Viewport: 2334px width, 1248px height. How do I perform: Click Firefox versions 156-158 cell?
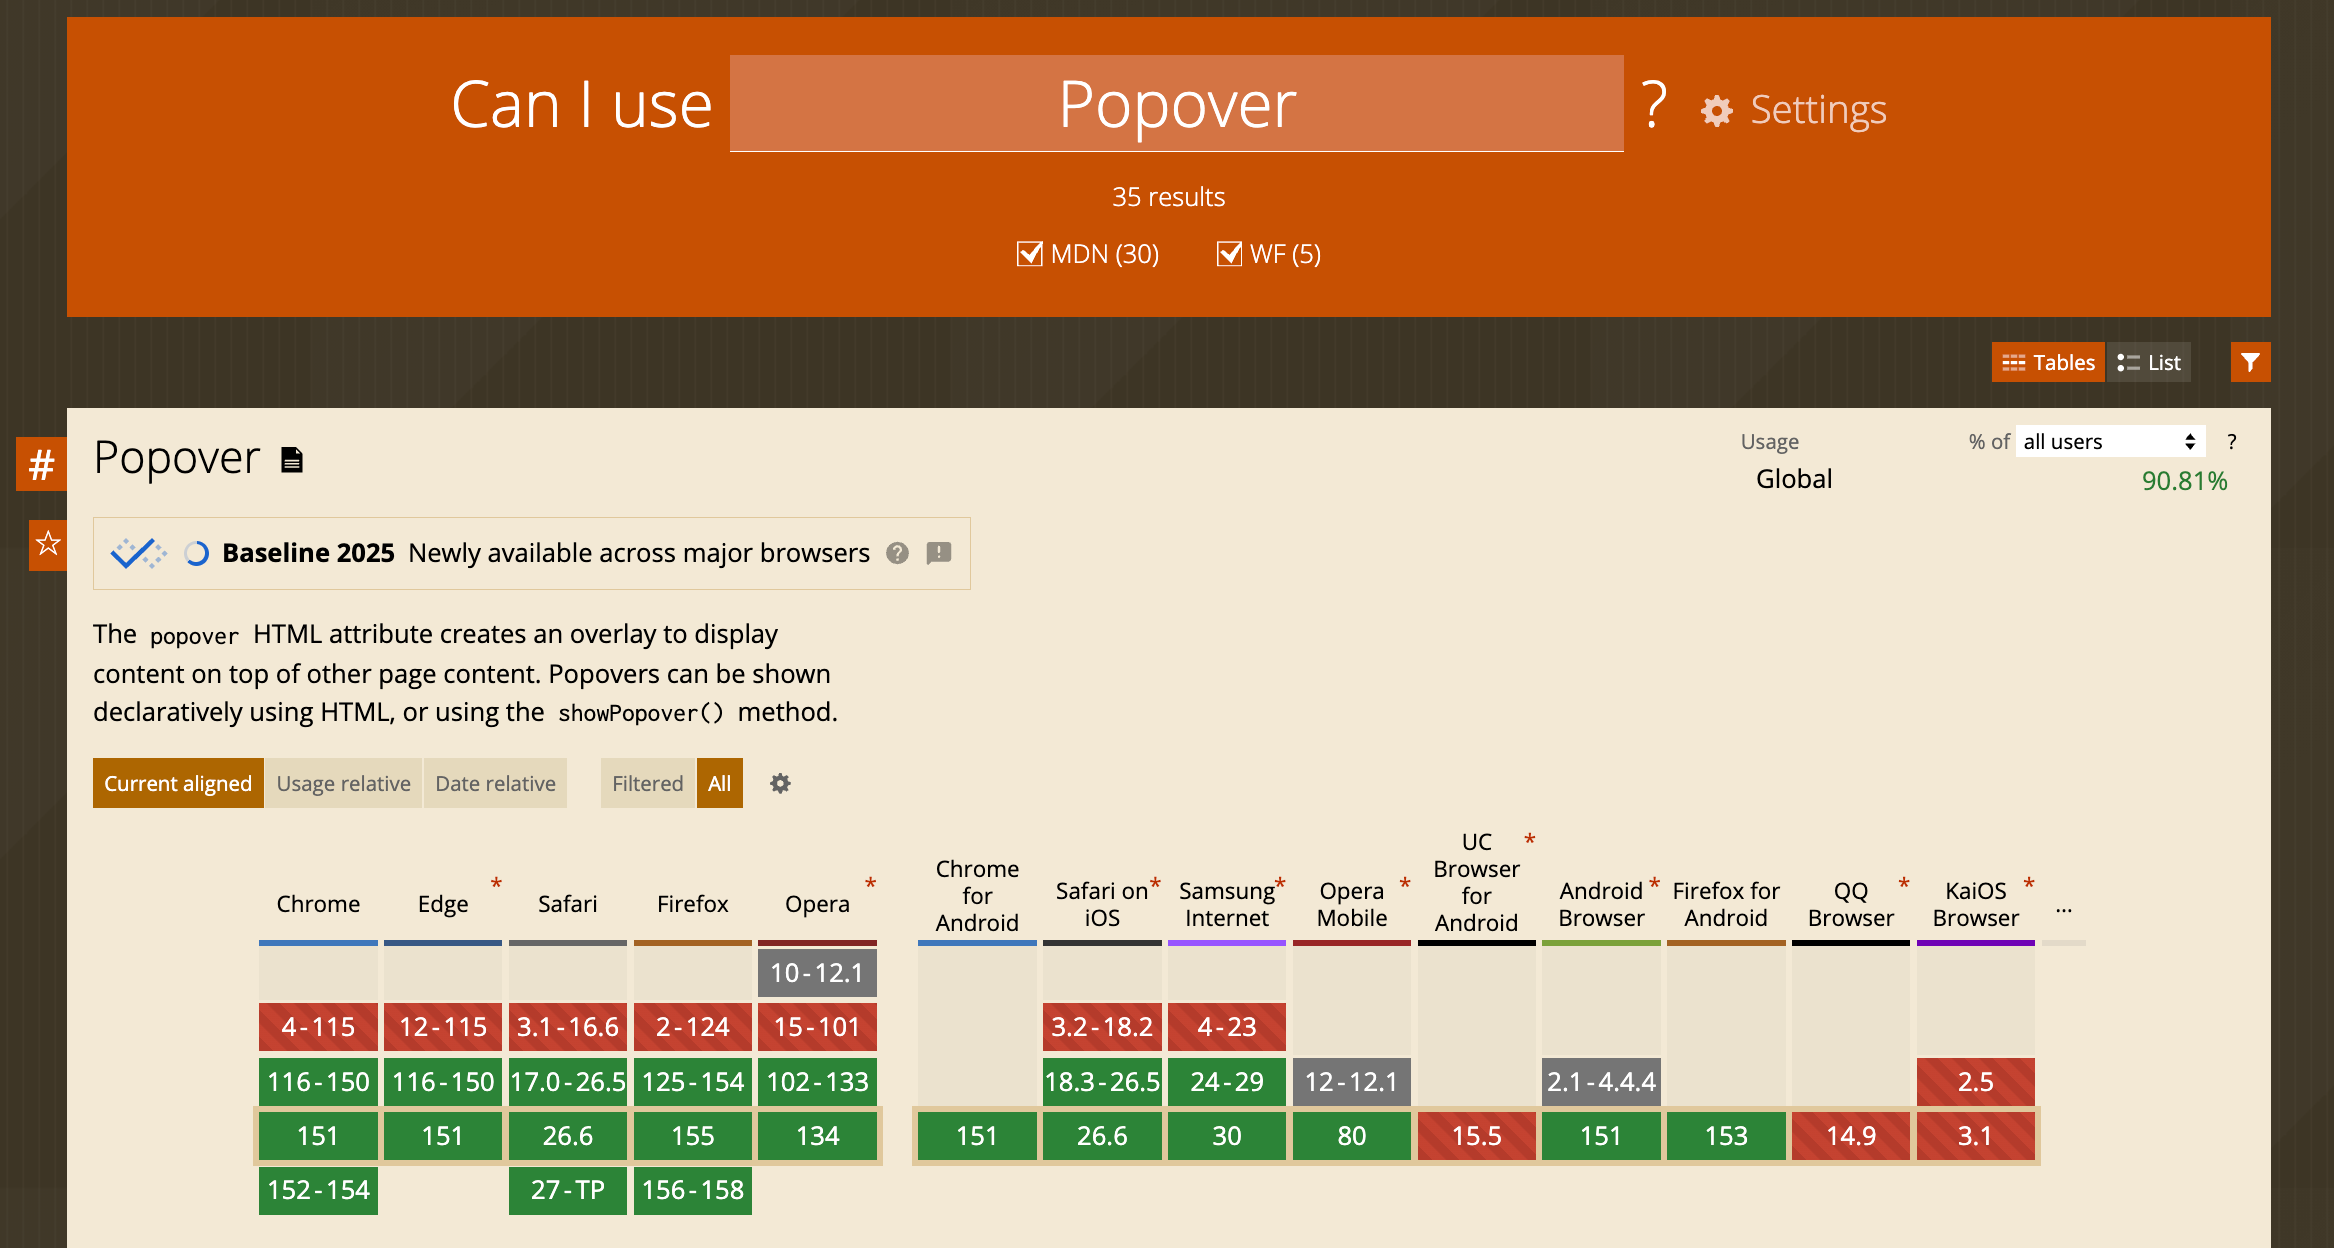(693, 1190)
